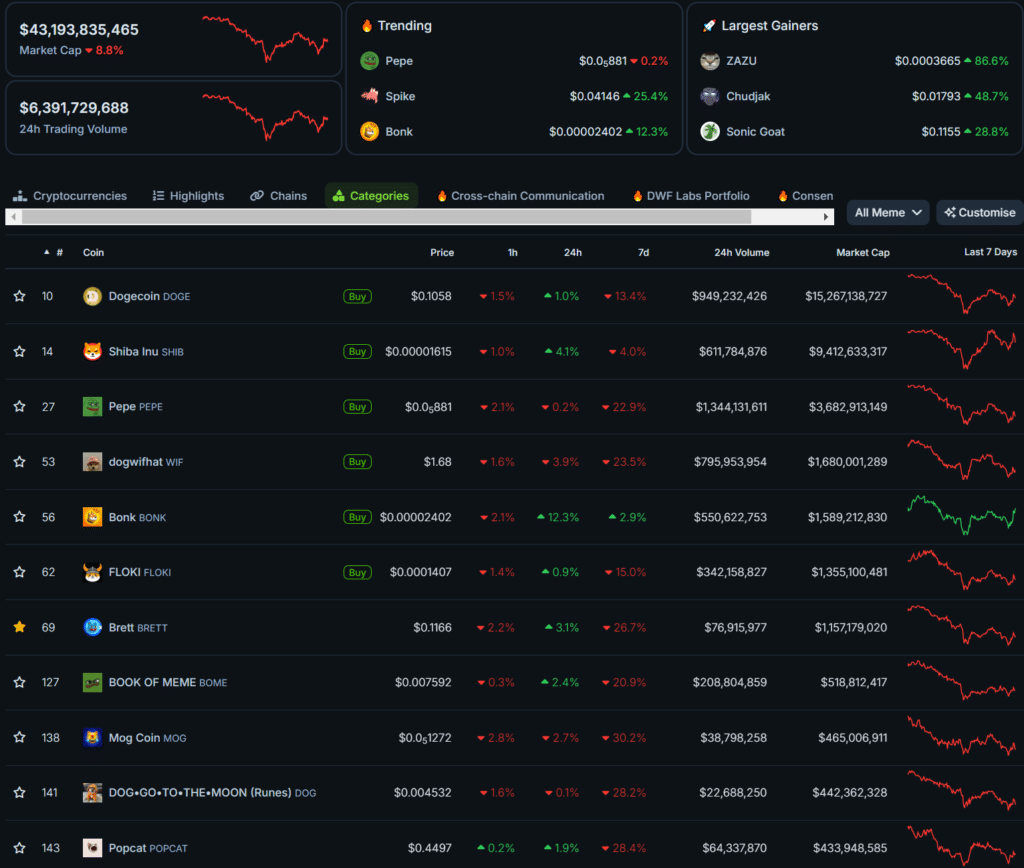Favorite Dogecoin with its star
1024x868 pixels.
[x=20, y=297]
